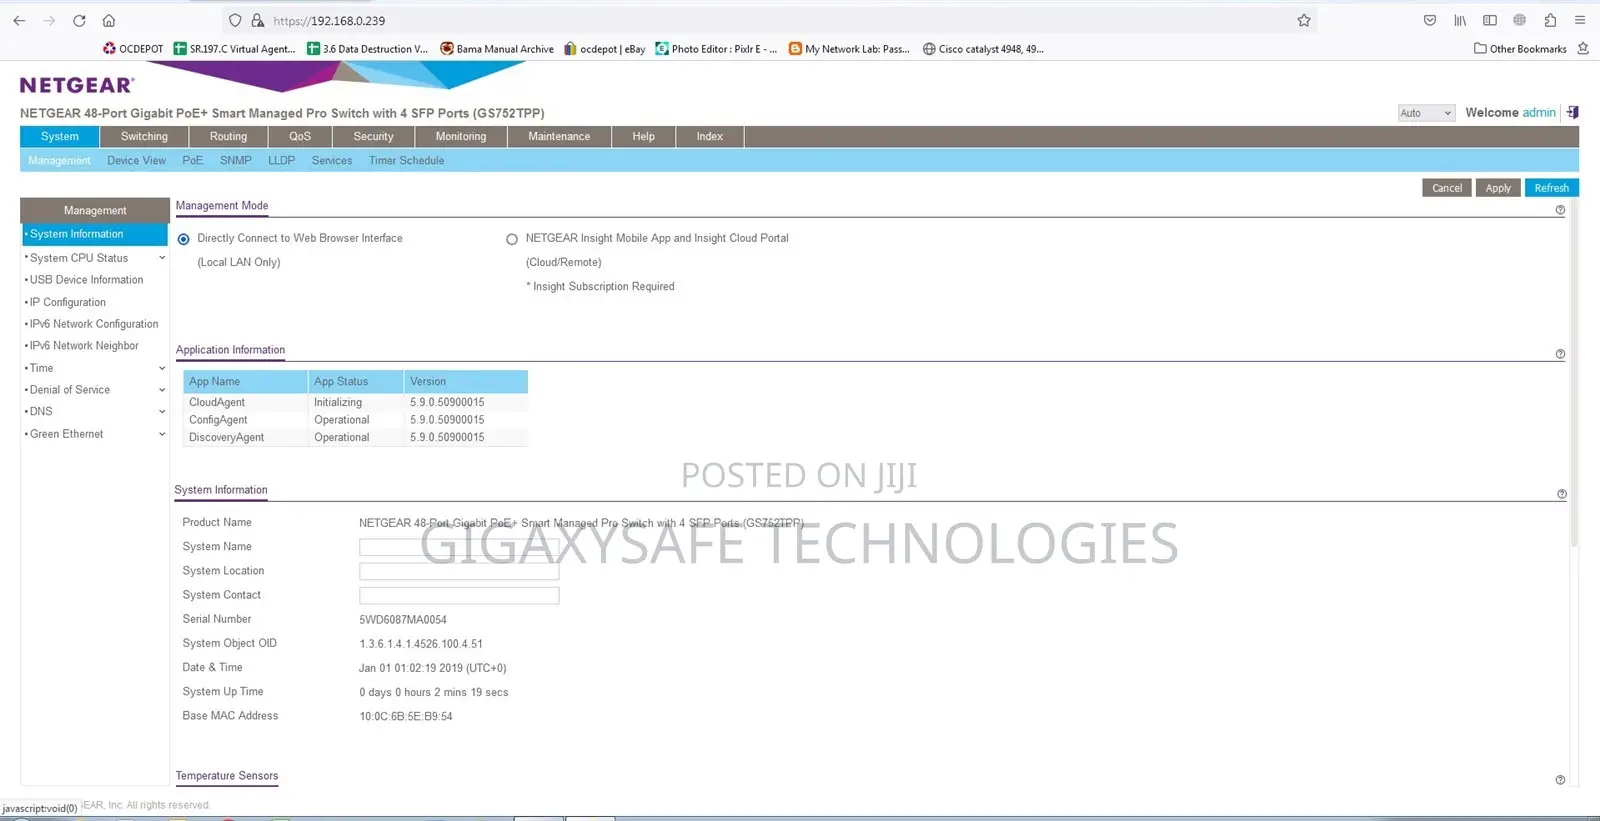Open help for Application Information section
Viewport: 1600px width, 821px height.
pos(1560,354)
